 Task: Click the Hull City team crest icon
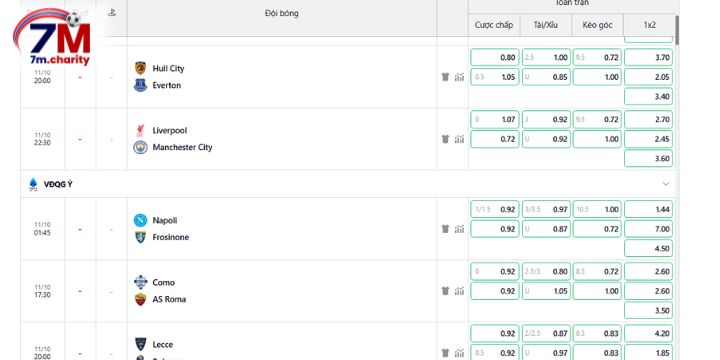click(140, 68)
